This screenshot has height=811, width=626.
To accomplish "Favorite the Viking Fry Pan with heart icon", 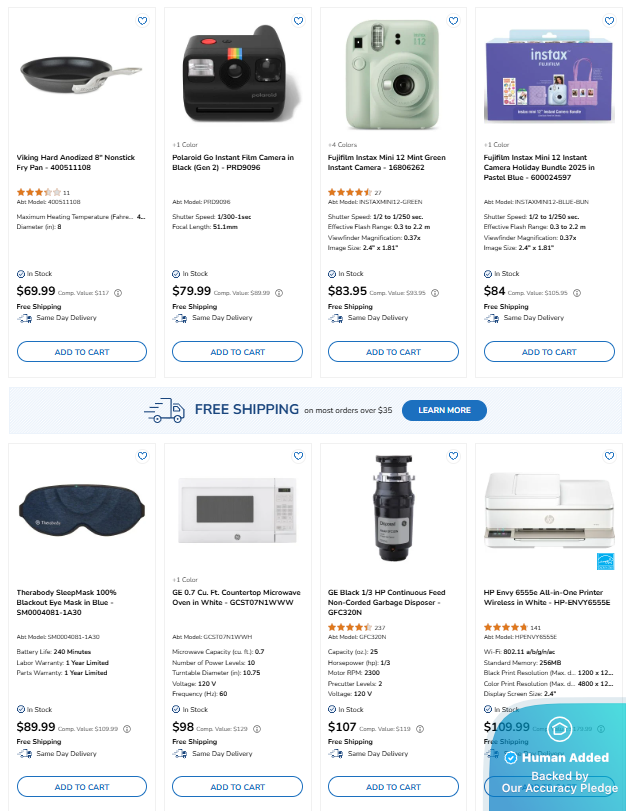I will (142, 21).
